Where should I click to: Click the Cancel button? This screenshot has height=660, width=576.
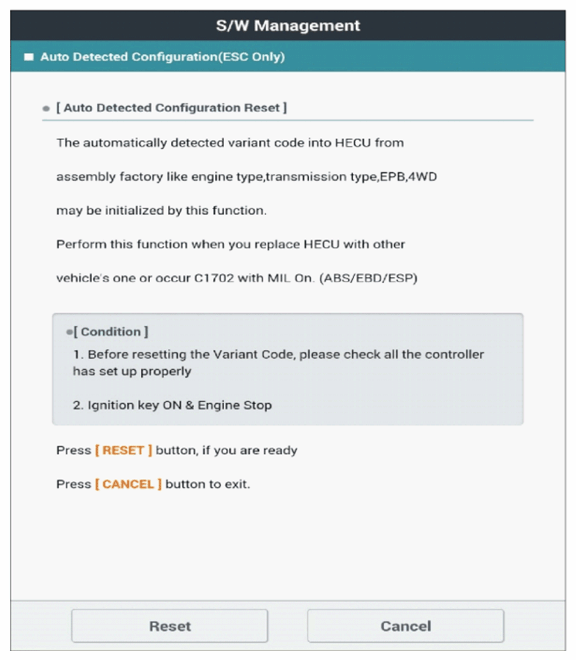pyautogui.click(x=405, y=626)
